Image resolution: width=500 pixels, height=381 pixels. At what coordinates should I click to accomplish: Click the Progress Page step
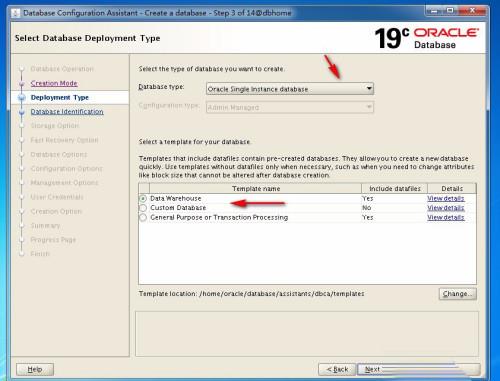click(53, 240)
